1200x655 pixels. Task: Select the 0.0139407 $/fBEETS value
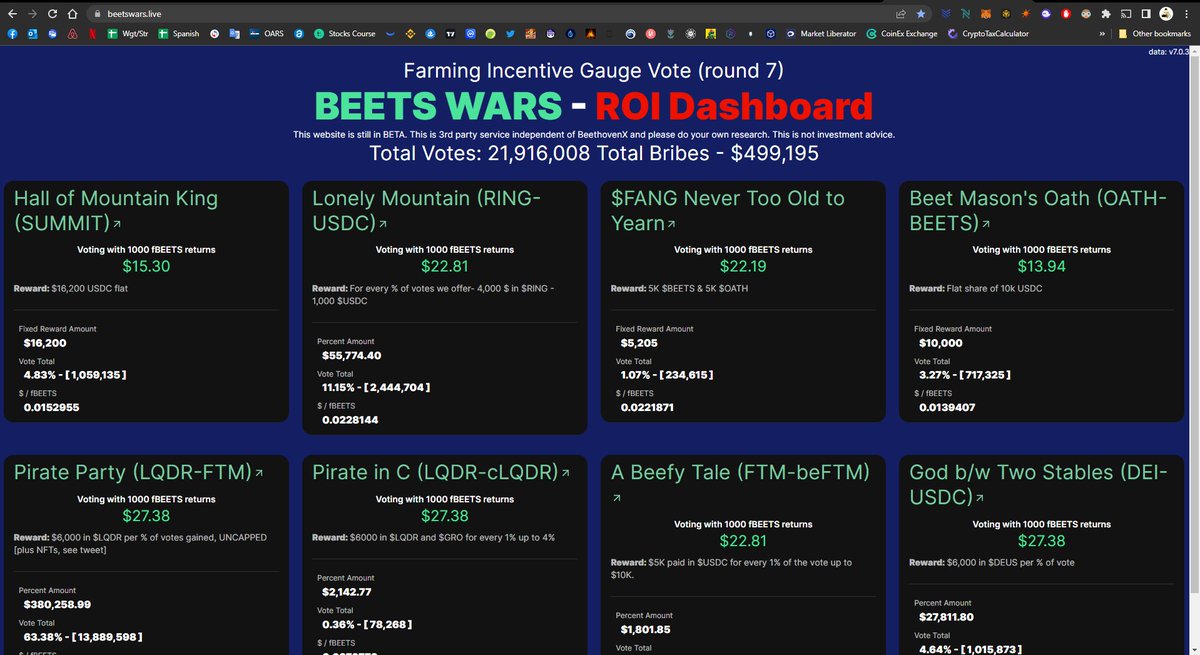coord(947,407)
